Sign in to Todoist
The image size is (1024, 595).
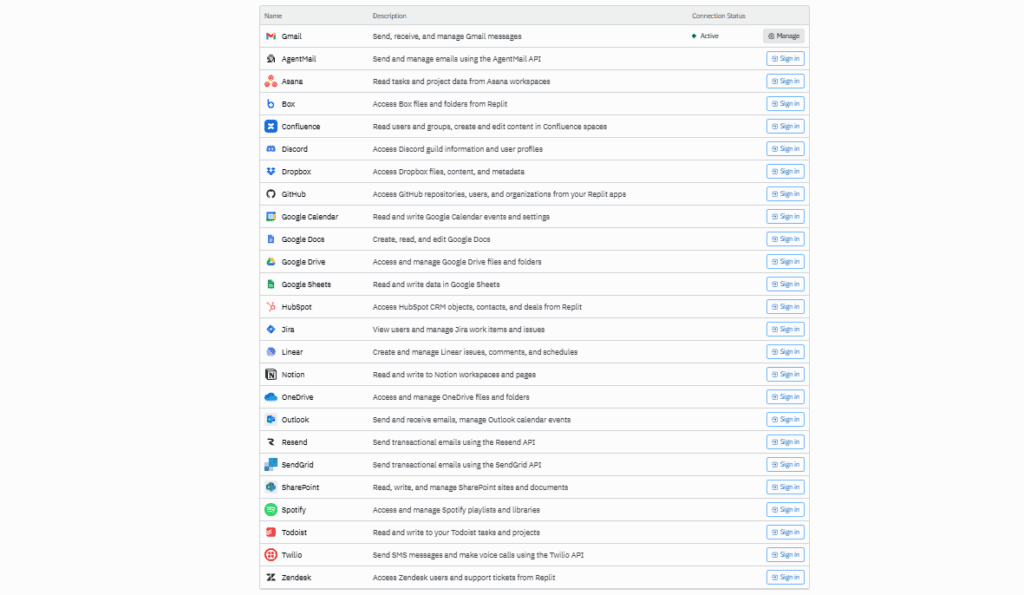point(785,532)
